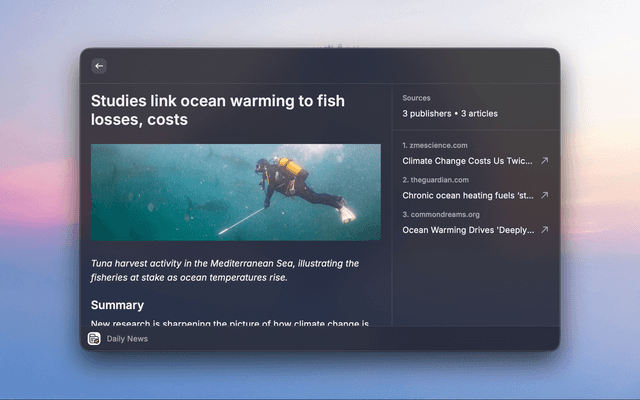
Task: Open external arrow for commondreams article
Action: 544,229
